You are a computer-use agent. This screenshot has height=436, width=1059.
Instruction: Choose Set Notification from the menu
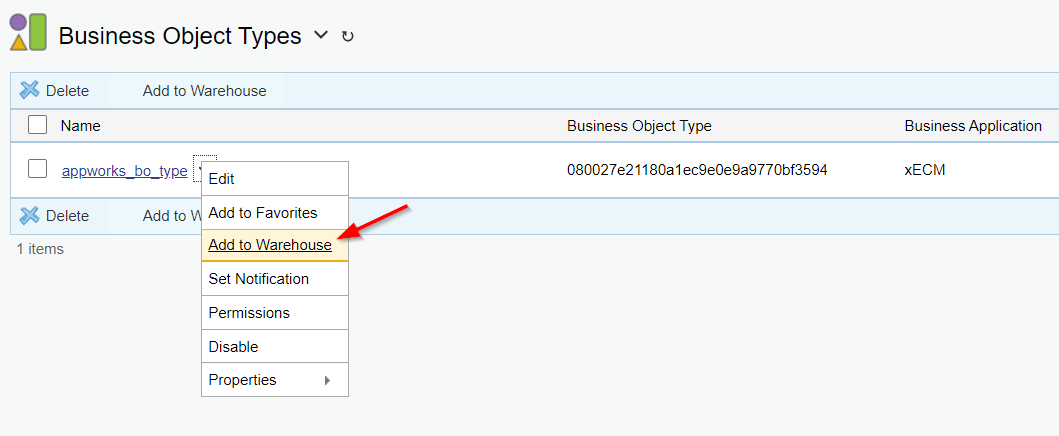(x=258, y=279)
